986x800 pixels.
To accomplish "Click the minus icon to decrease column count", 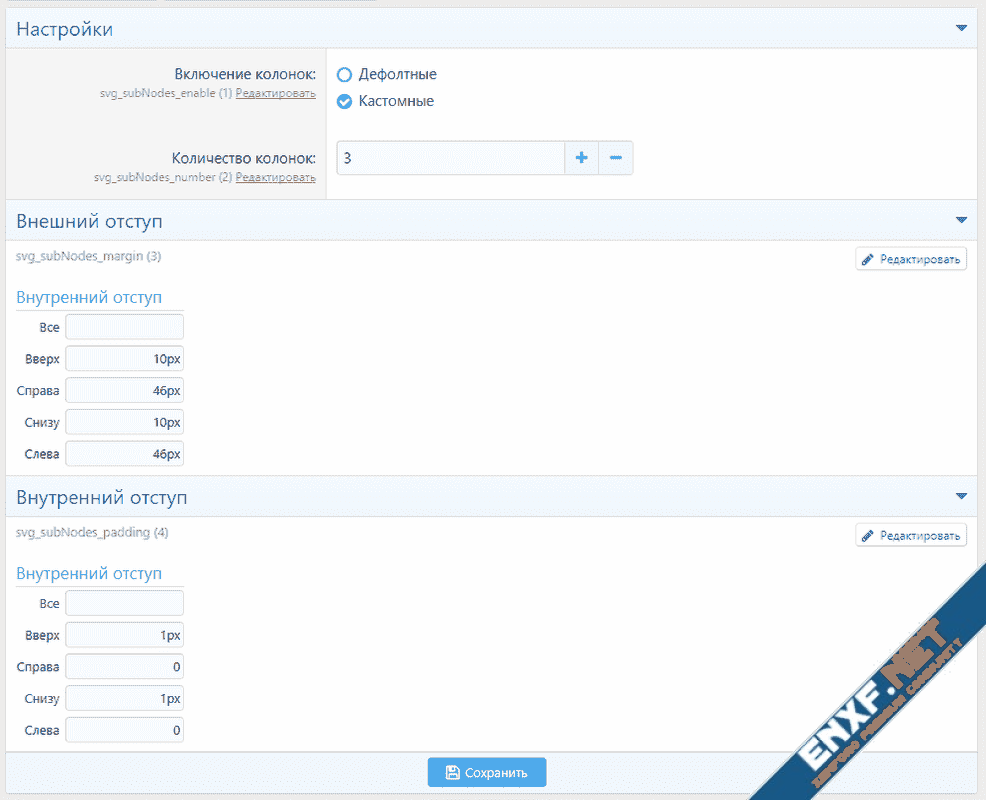I will click(615, 158).
